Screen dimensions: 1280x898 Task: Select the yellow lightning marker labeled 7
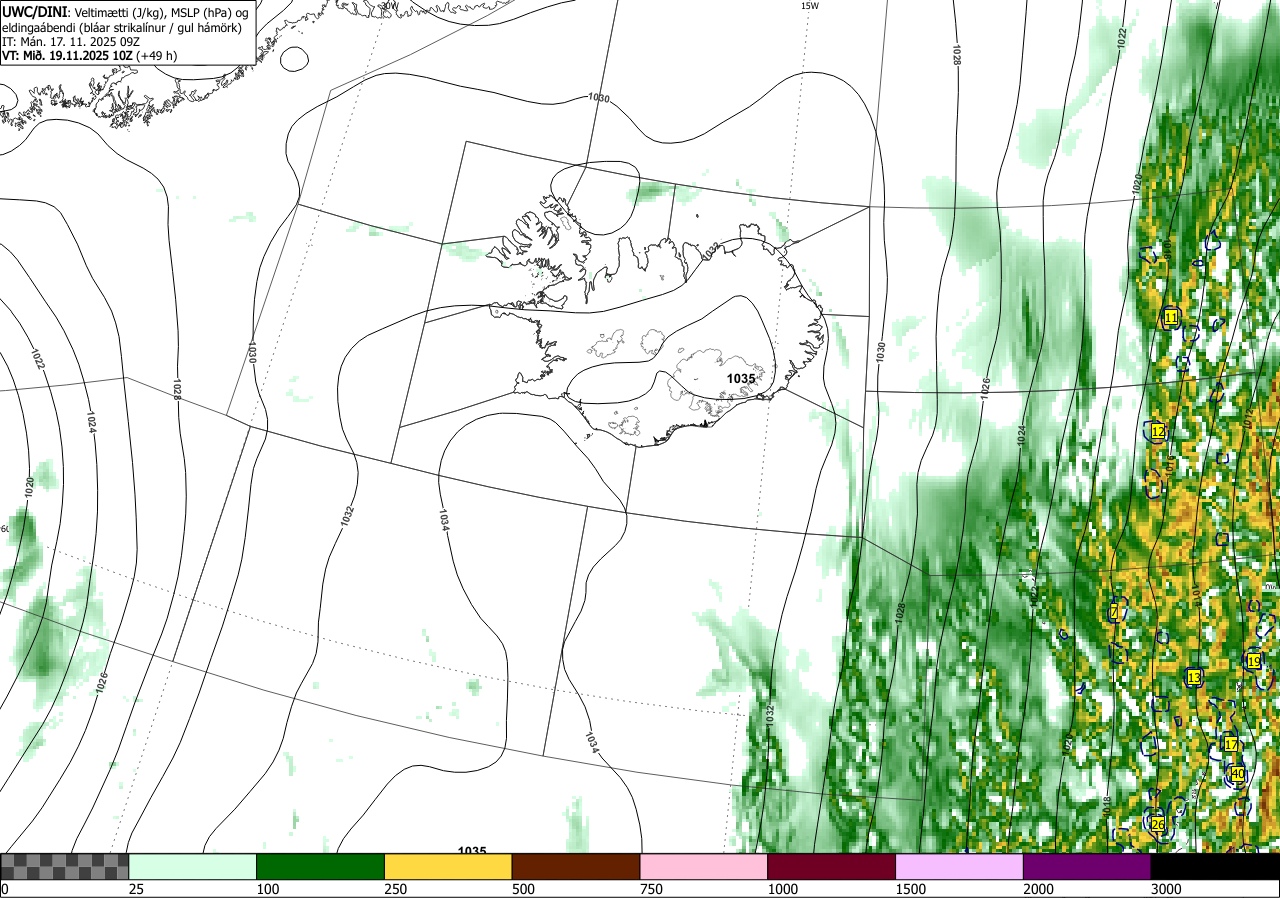1114,612
